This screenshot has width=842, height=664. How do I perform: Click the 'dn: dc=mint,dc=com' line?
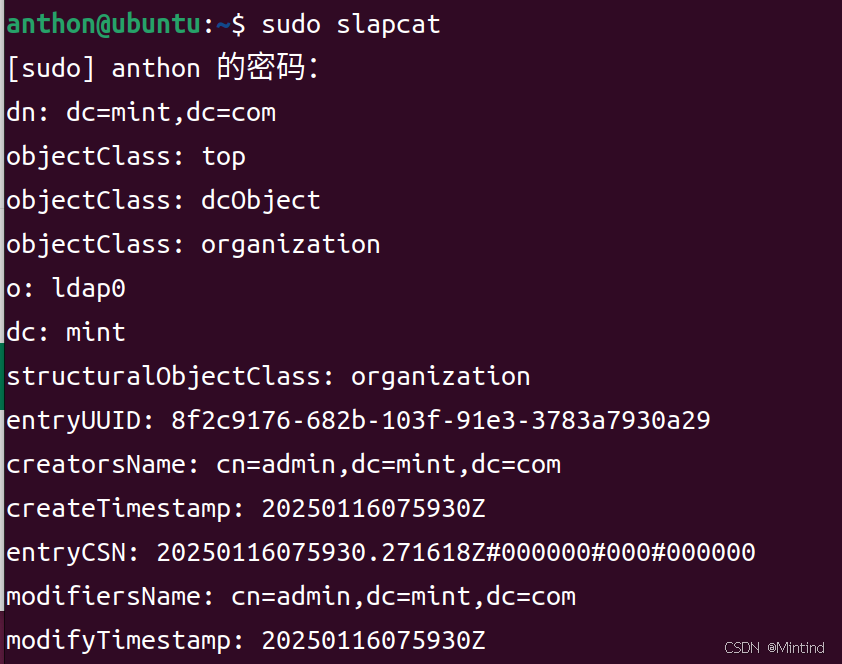click(x=141, y=113)
